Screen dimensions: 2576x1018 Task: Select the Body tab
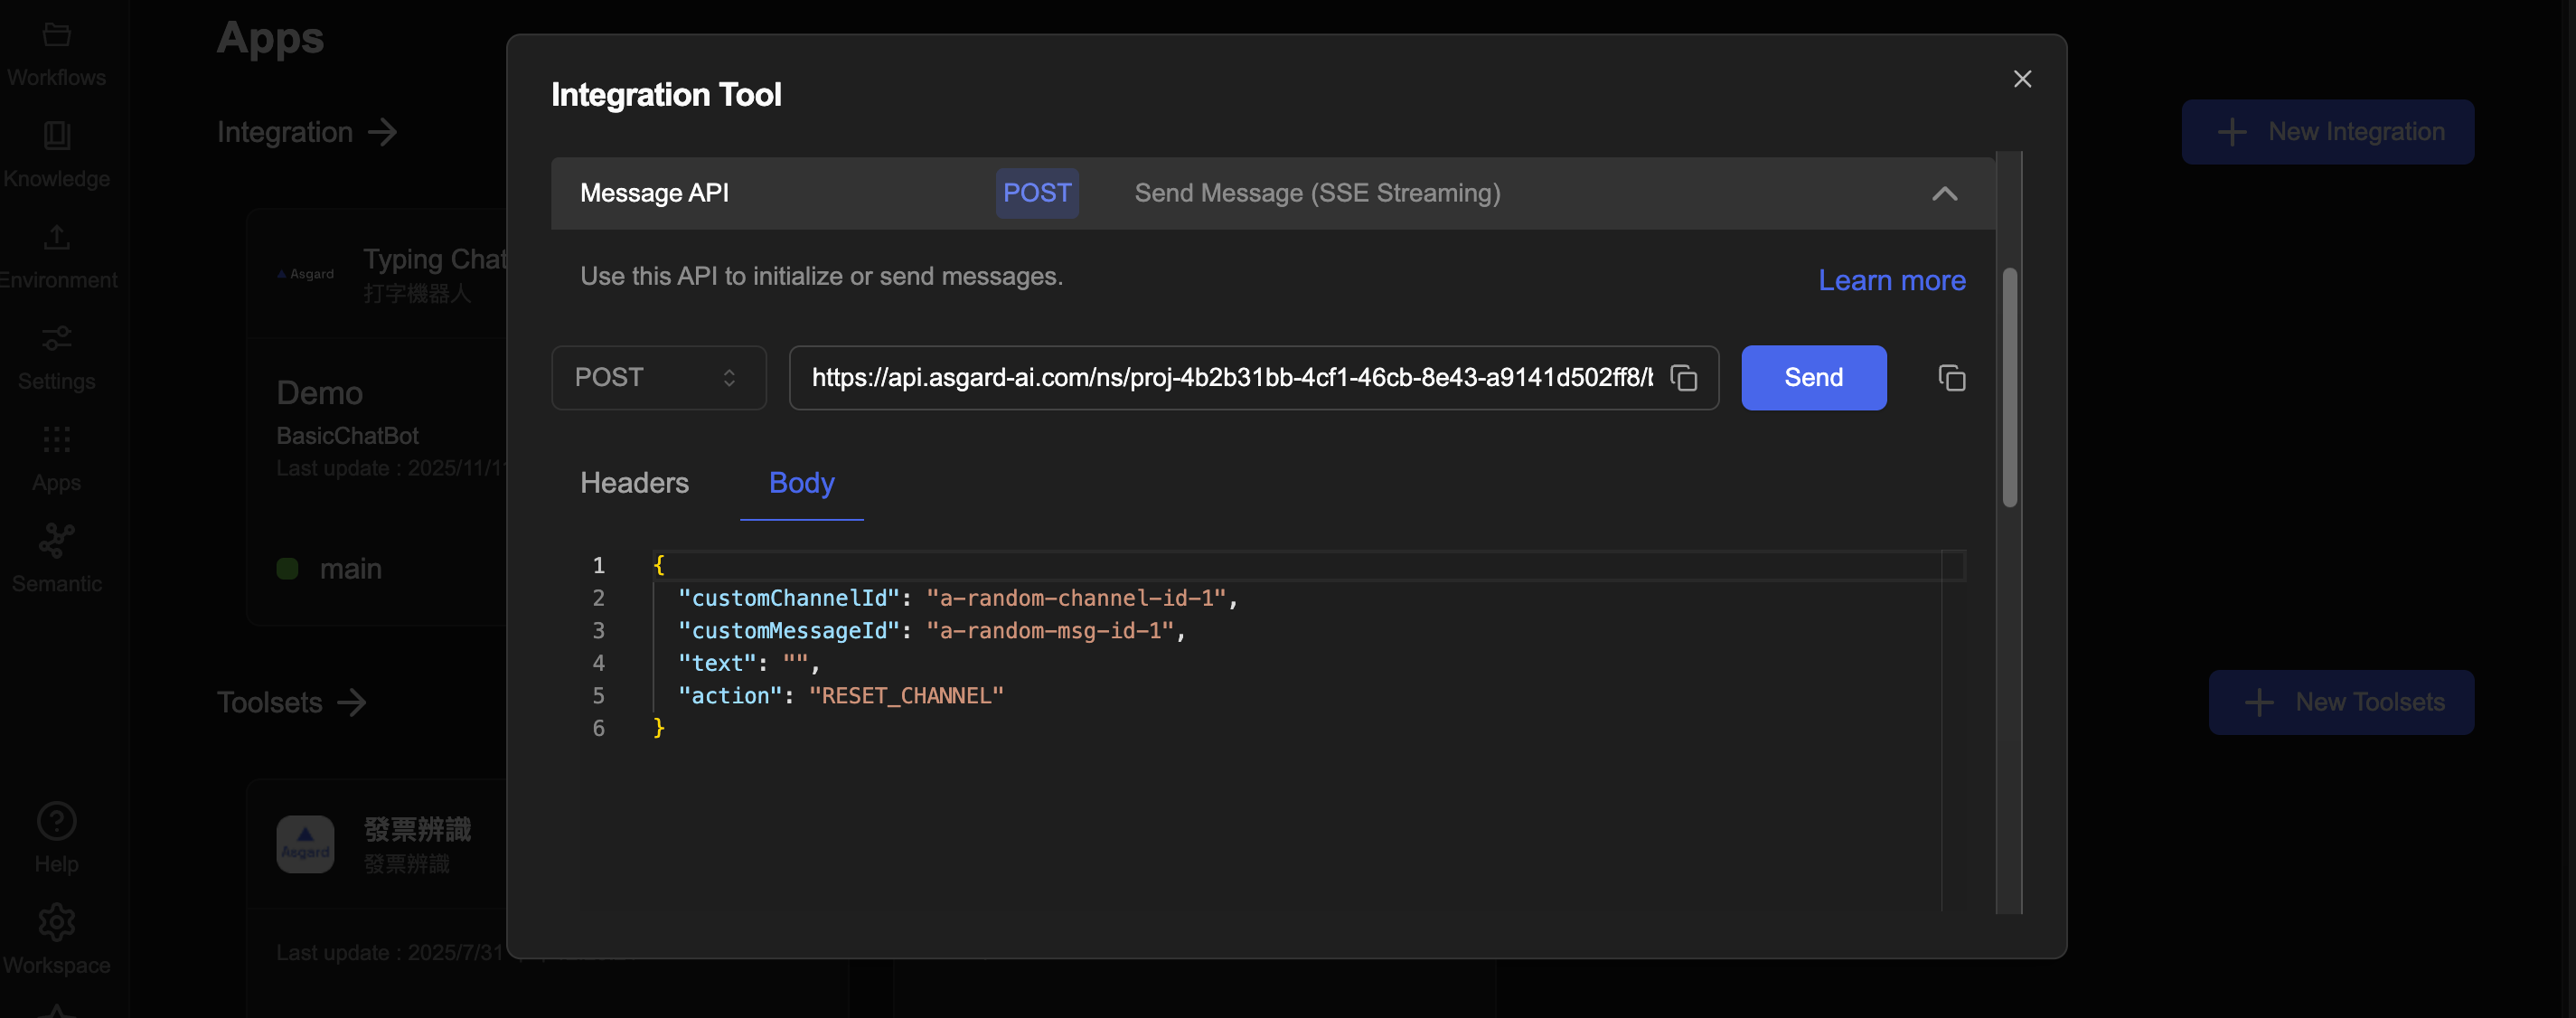801,483
